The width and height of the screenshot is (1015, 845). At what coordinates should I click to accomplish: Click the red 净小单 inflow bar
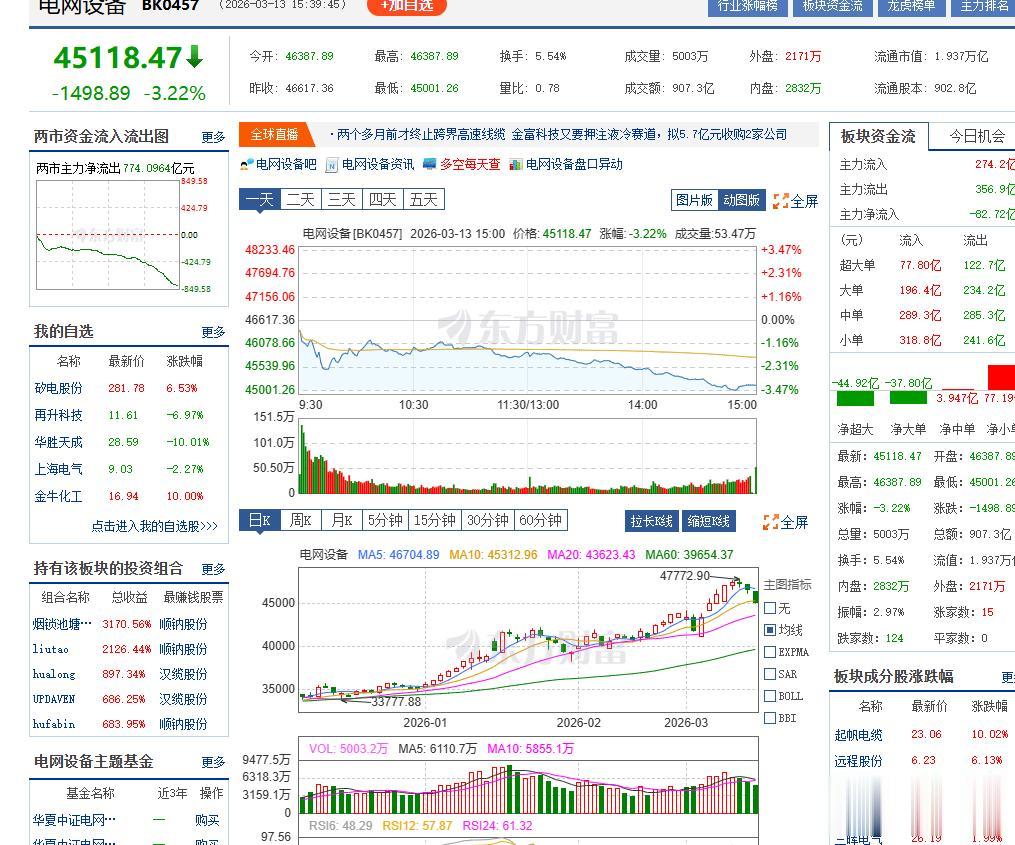[x=1001, y=377]
